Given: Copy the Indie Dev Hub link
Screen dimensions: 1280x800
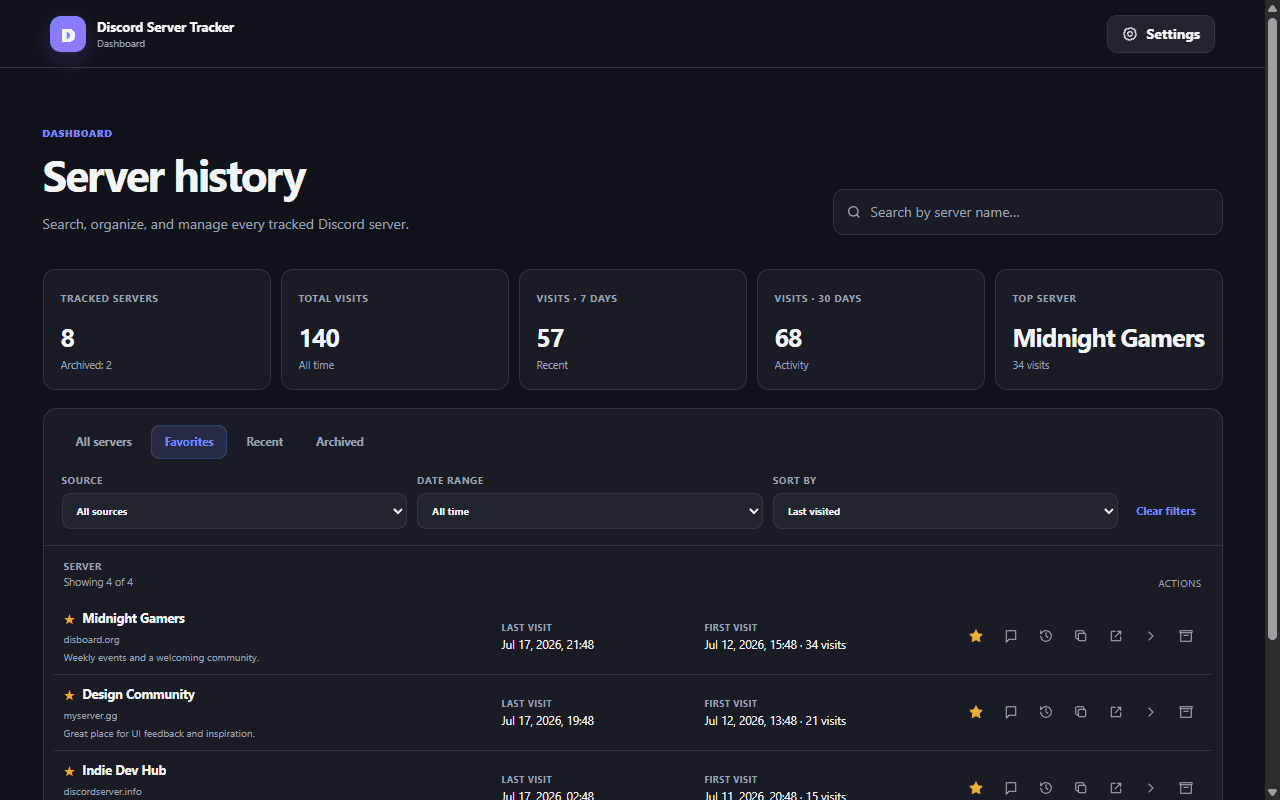Looking at the screenshot, I should click(x=1081, y=788).
